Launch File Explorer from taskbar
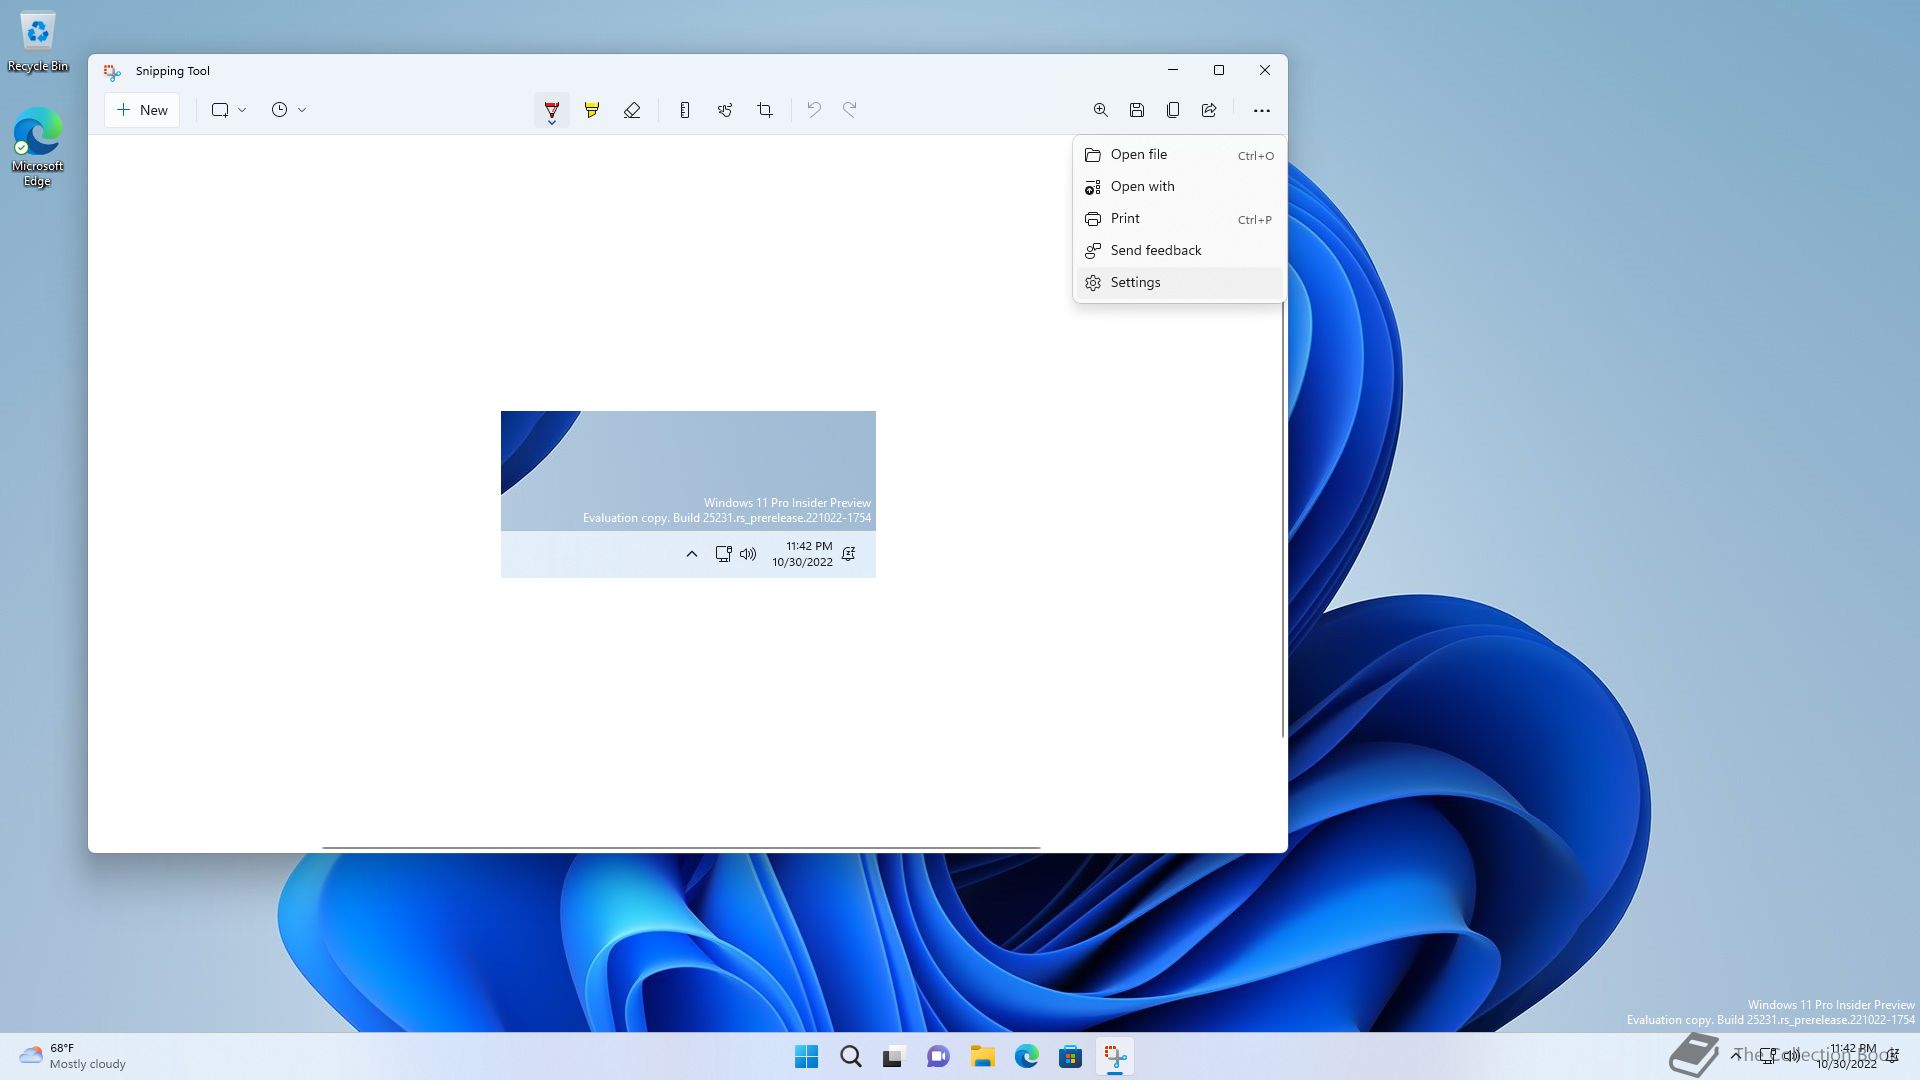 coord(983,1057)
